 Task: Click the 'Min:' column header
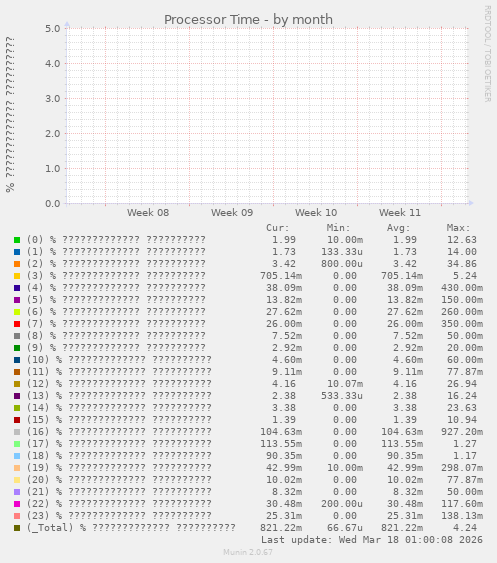click(338, 228)
